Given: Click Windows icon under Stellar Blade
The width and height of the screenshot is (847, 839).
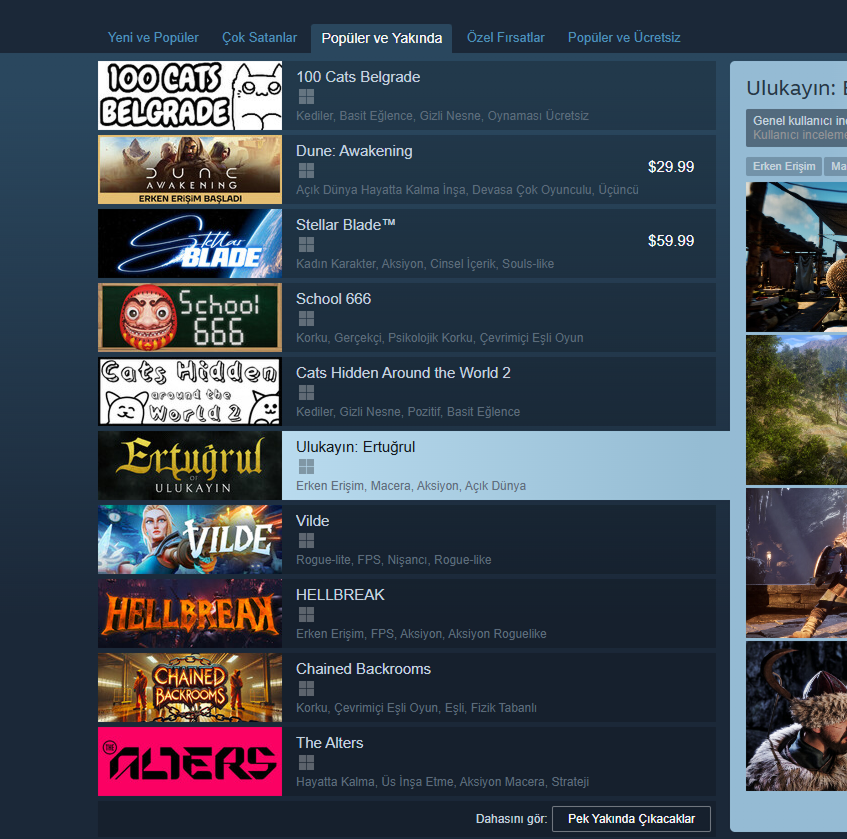Looking at the screenshot, I should point(306,245).
